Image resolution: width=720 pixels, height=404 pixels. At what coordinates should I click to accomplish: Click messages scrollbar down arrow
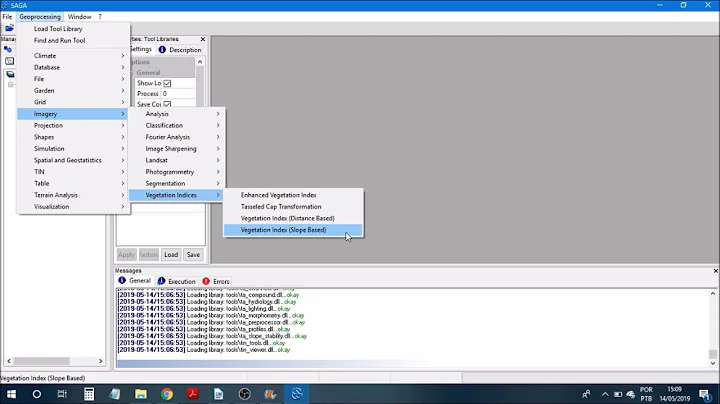tap(713, 363)
